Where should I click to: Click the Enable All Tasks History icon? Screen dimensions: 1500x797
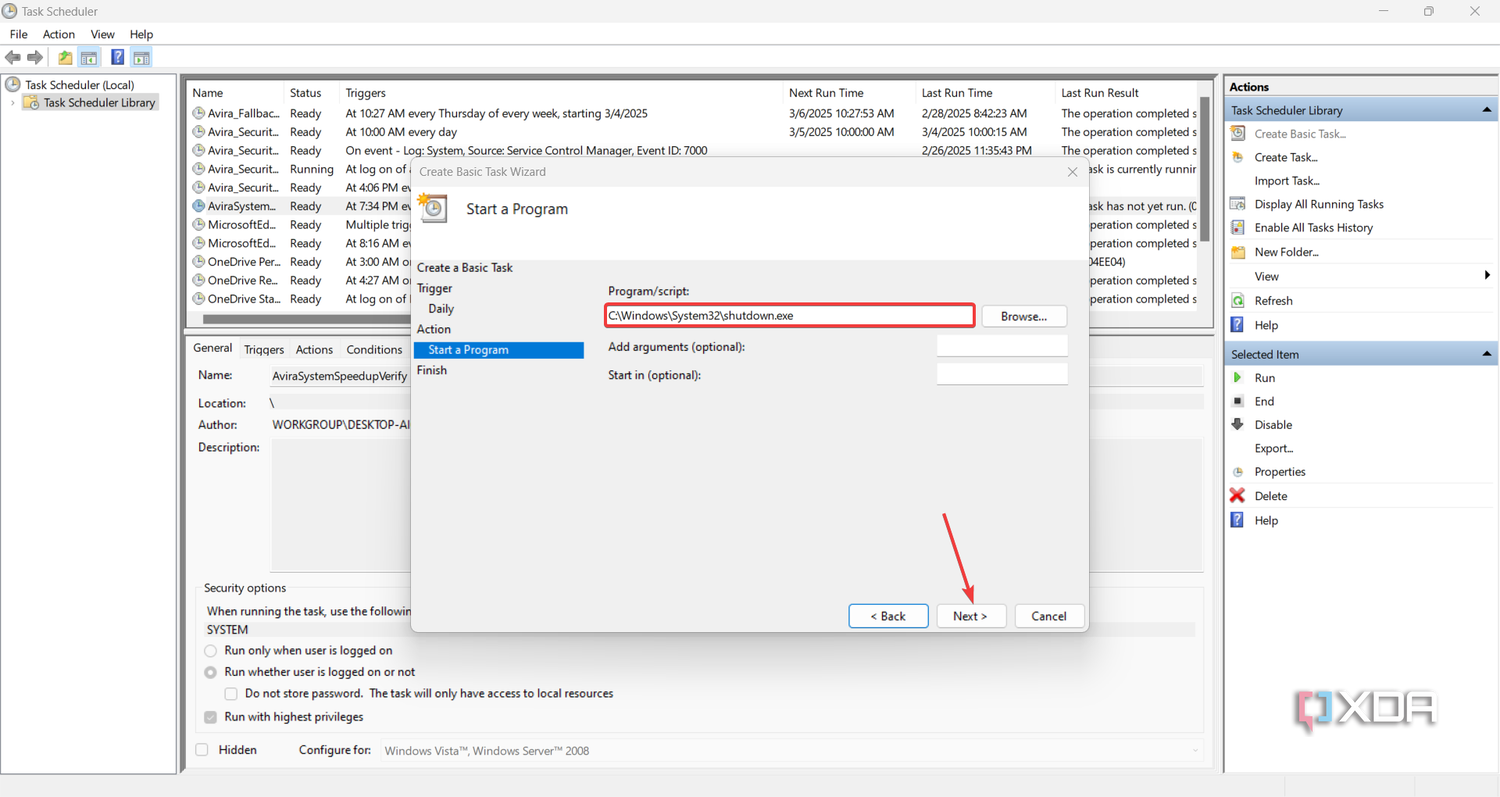(1238, 228)
